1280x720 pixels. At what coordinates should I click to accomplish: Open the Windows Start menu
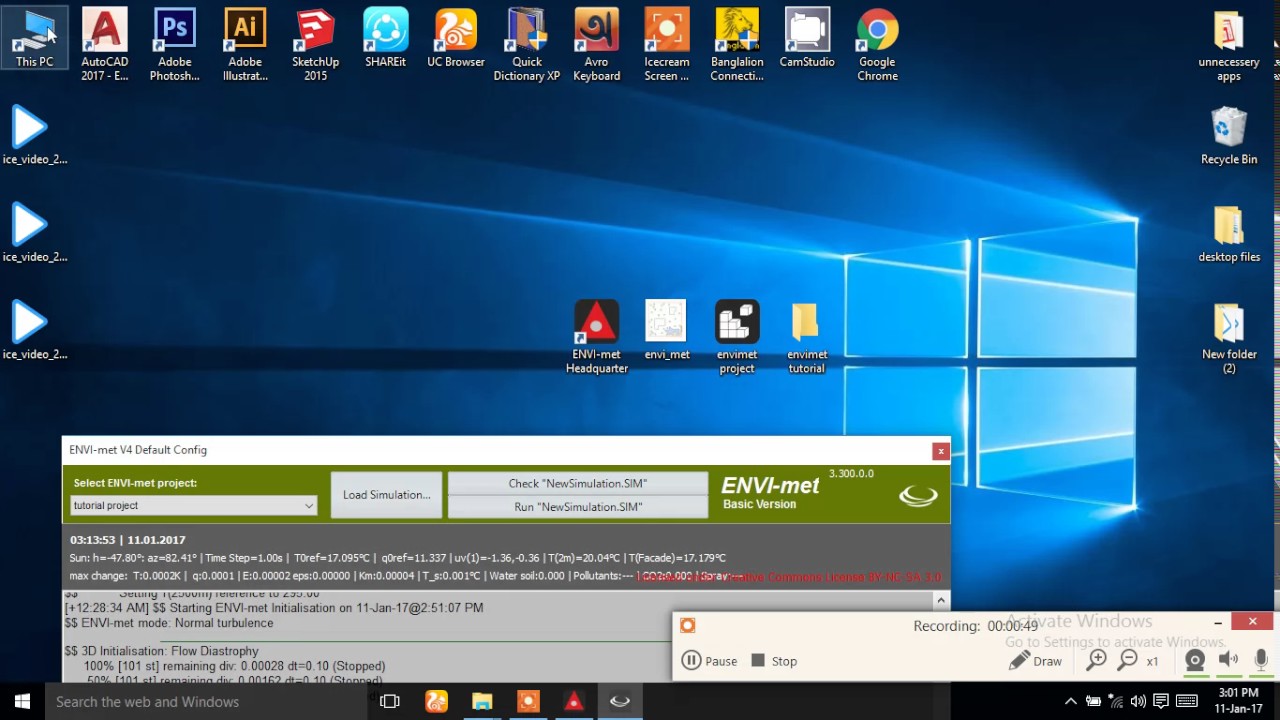tap(22, 702)
